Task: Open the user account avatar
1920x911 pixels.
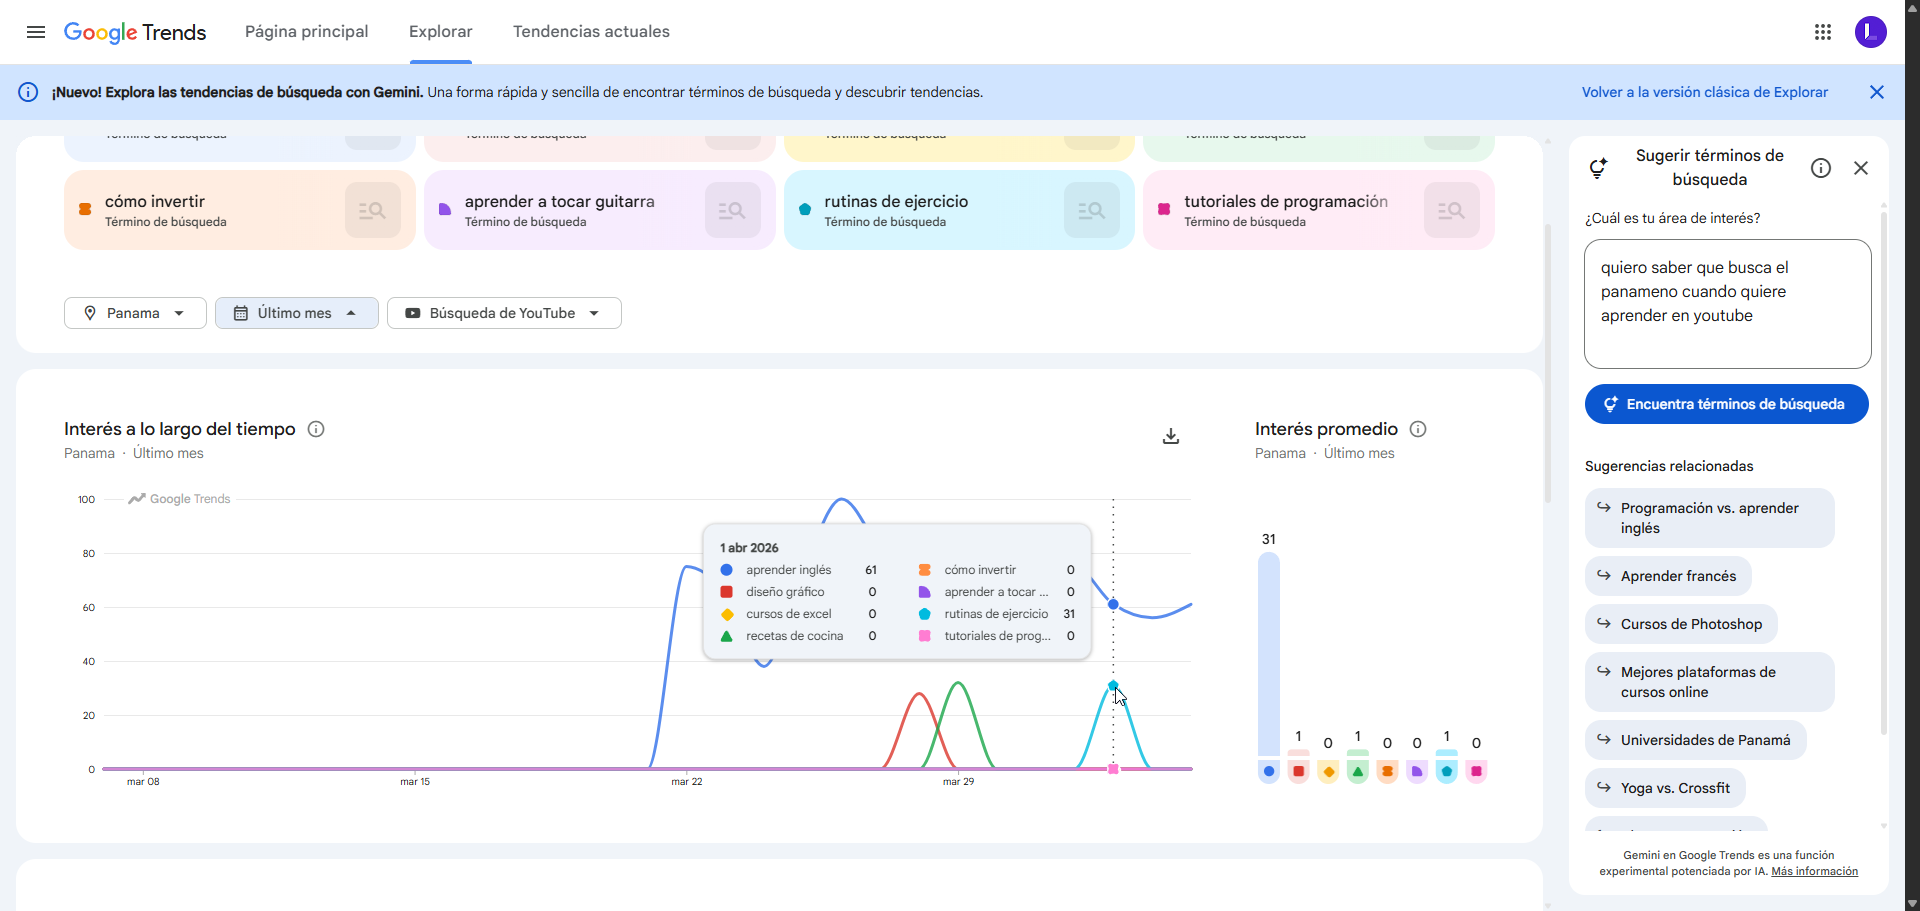Action: point(1871,32)
